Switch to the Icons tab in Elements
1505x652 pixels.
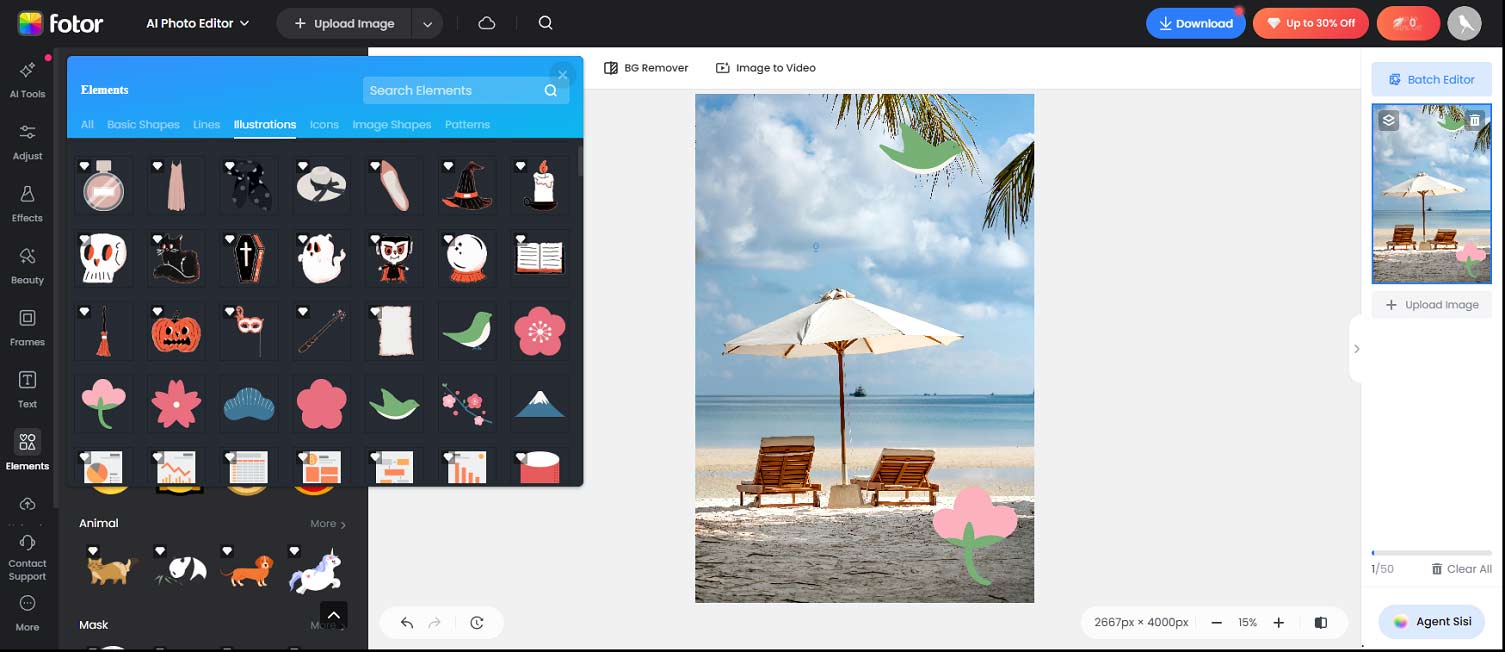pyautogui.click(x=324, y=124)
